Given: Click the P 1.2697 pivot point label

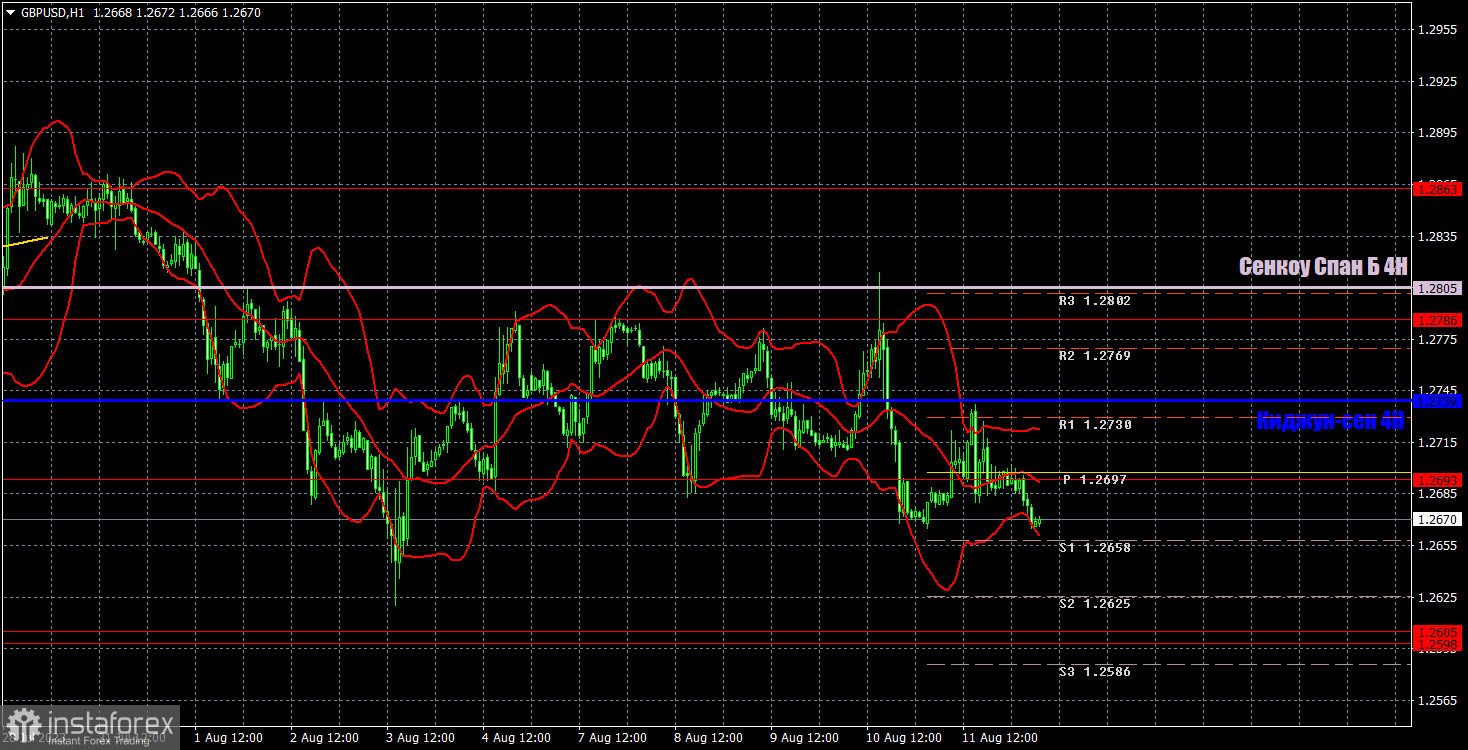Looking at the screenshot, I should [x=1096, y=480].
